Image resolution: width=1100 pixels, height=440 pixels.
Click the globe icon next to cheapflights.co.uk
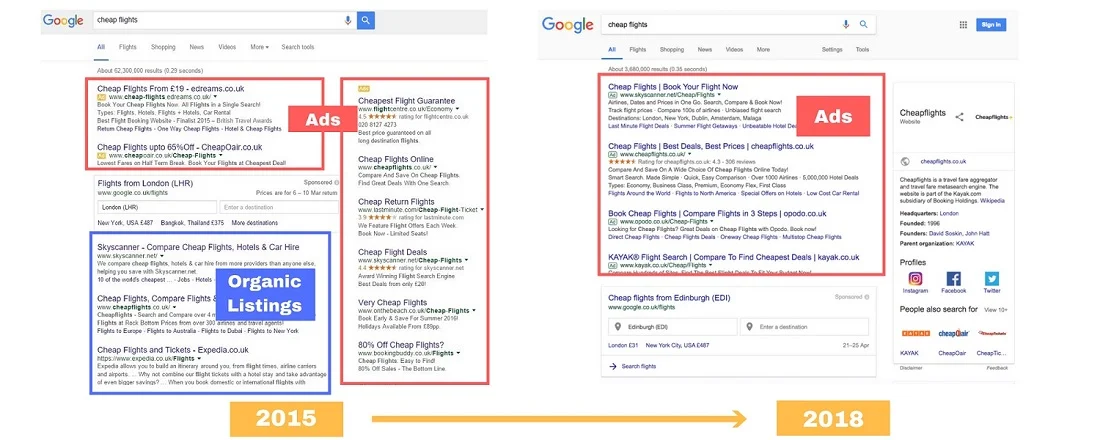click(x=905, y=161)
